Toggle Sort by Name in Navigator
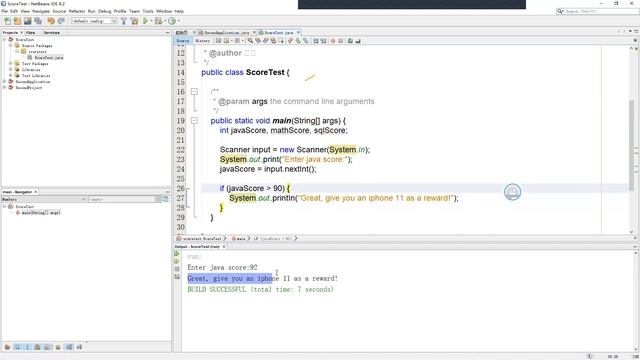The height and width of the screenshot is (360, 640). tap(69, 347)
